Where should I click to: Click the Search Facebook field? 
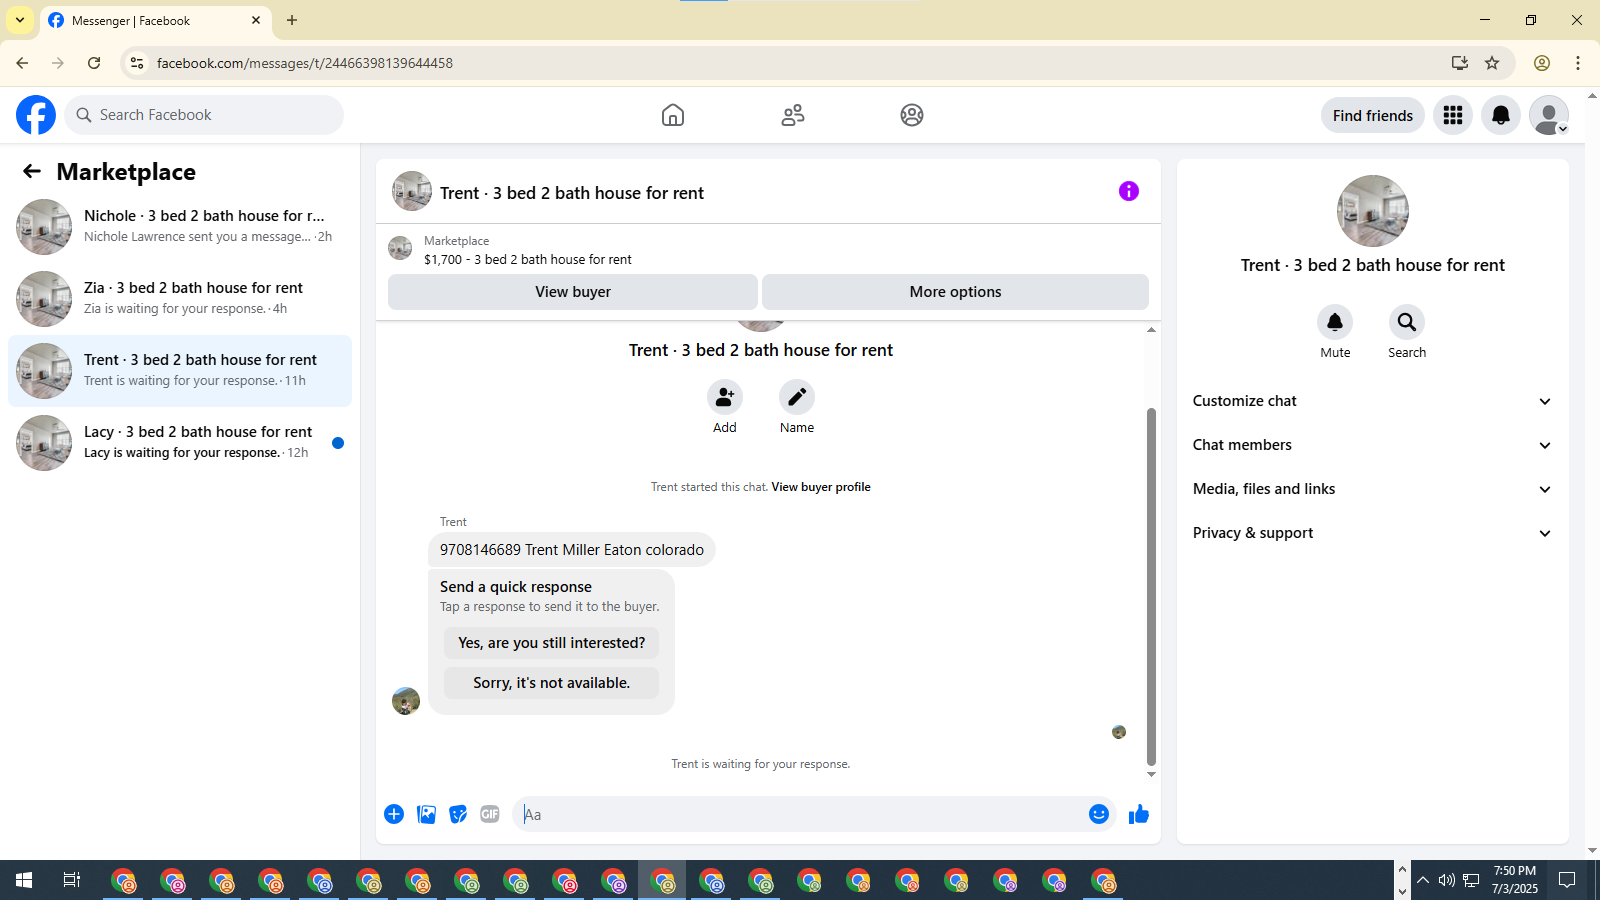click(205, 115)
